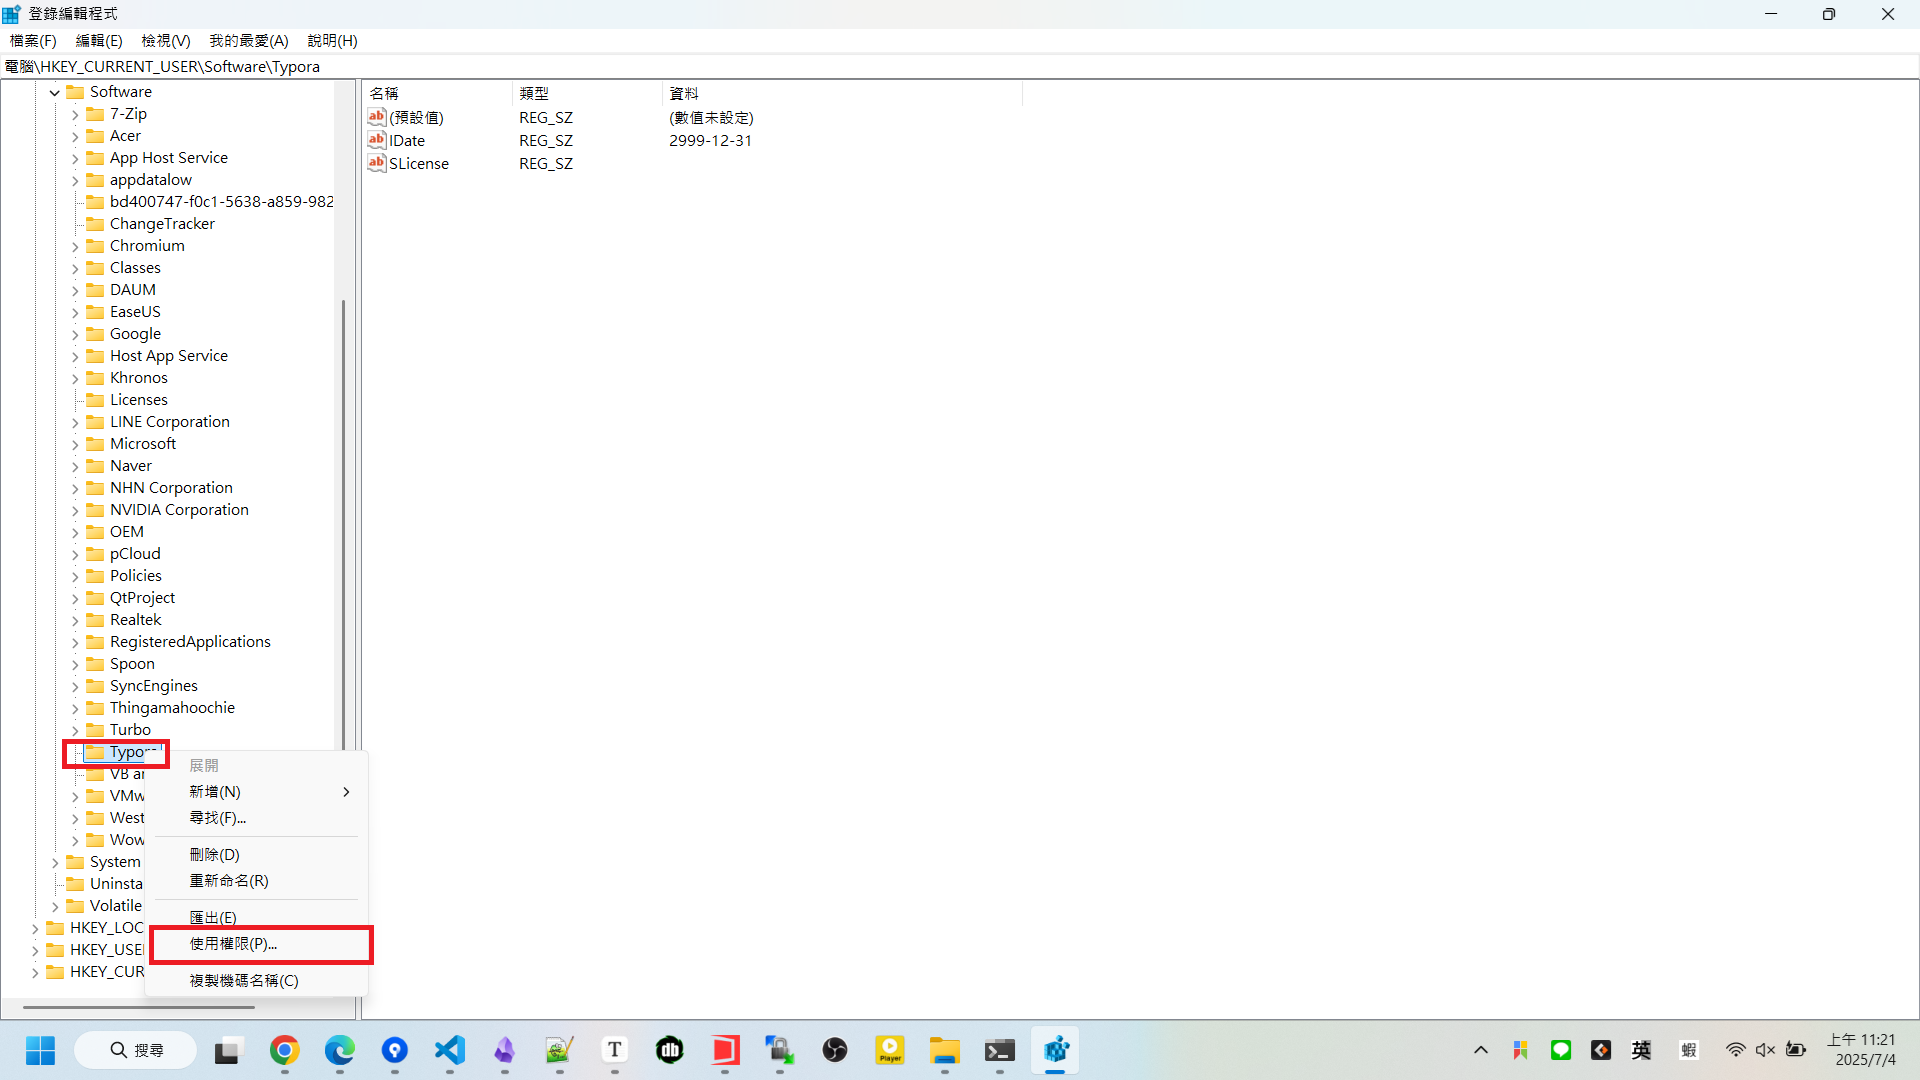Open the 新增(N) submenu
The width and height of the screenshot is (1920, 1080).
258,792
